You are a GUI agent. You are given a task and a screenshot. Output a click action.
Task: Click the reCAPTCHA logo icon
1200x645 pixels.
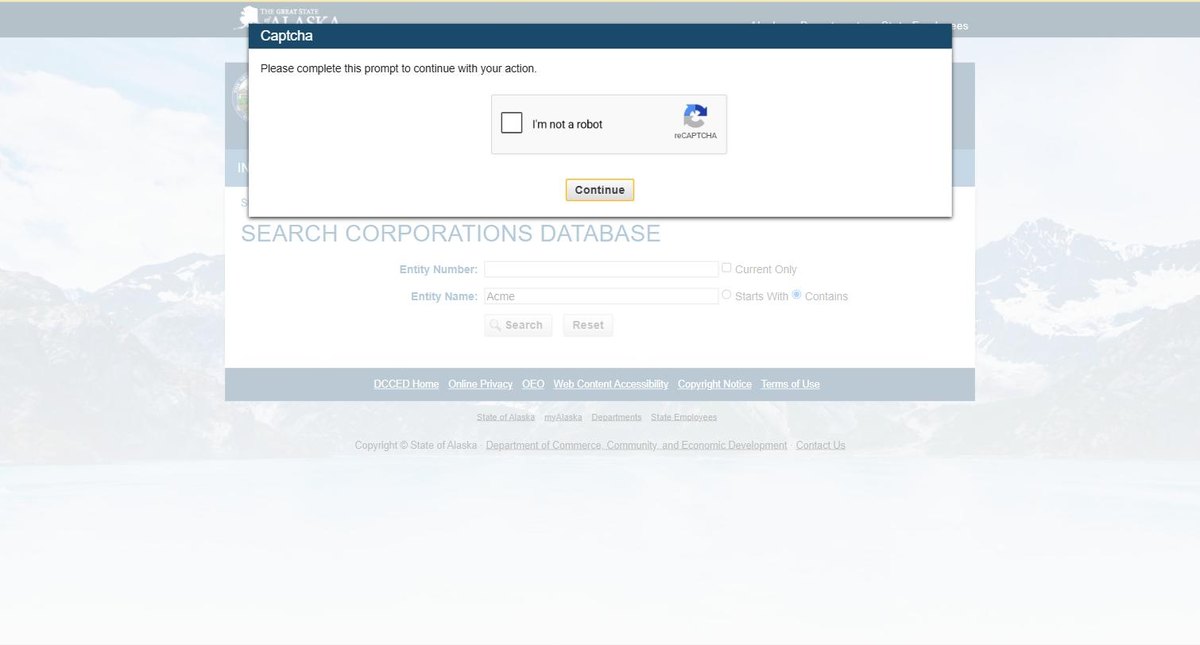695,116
